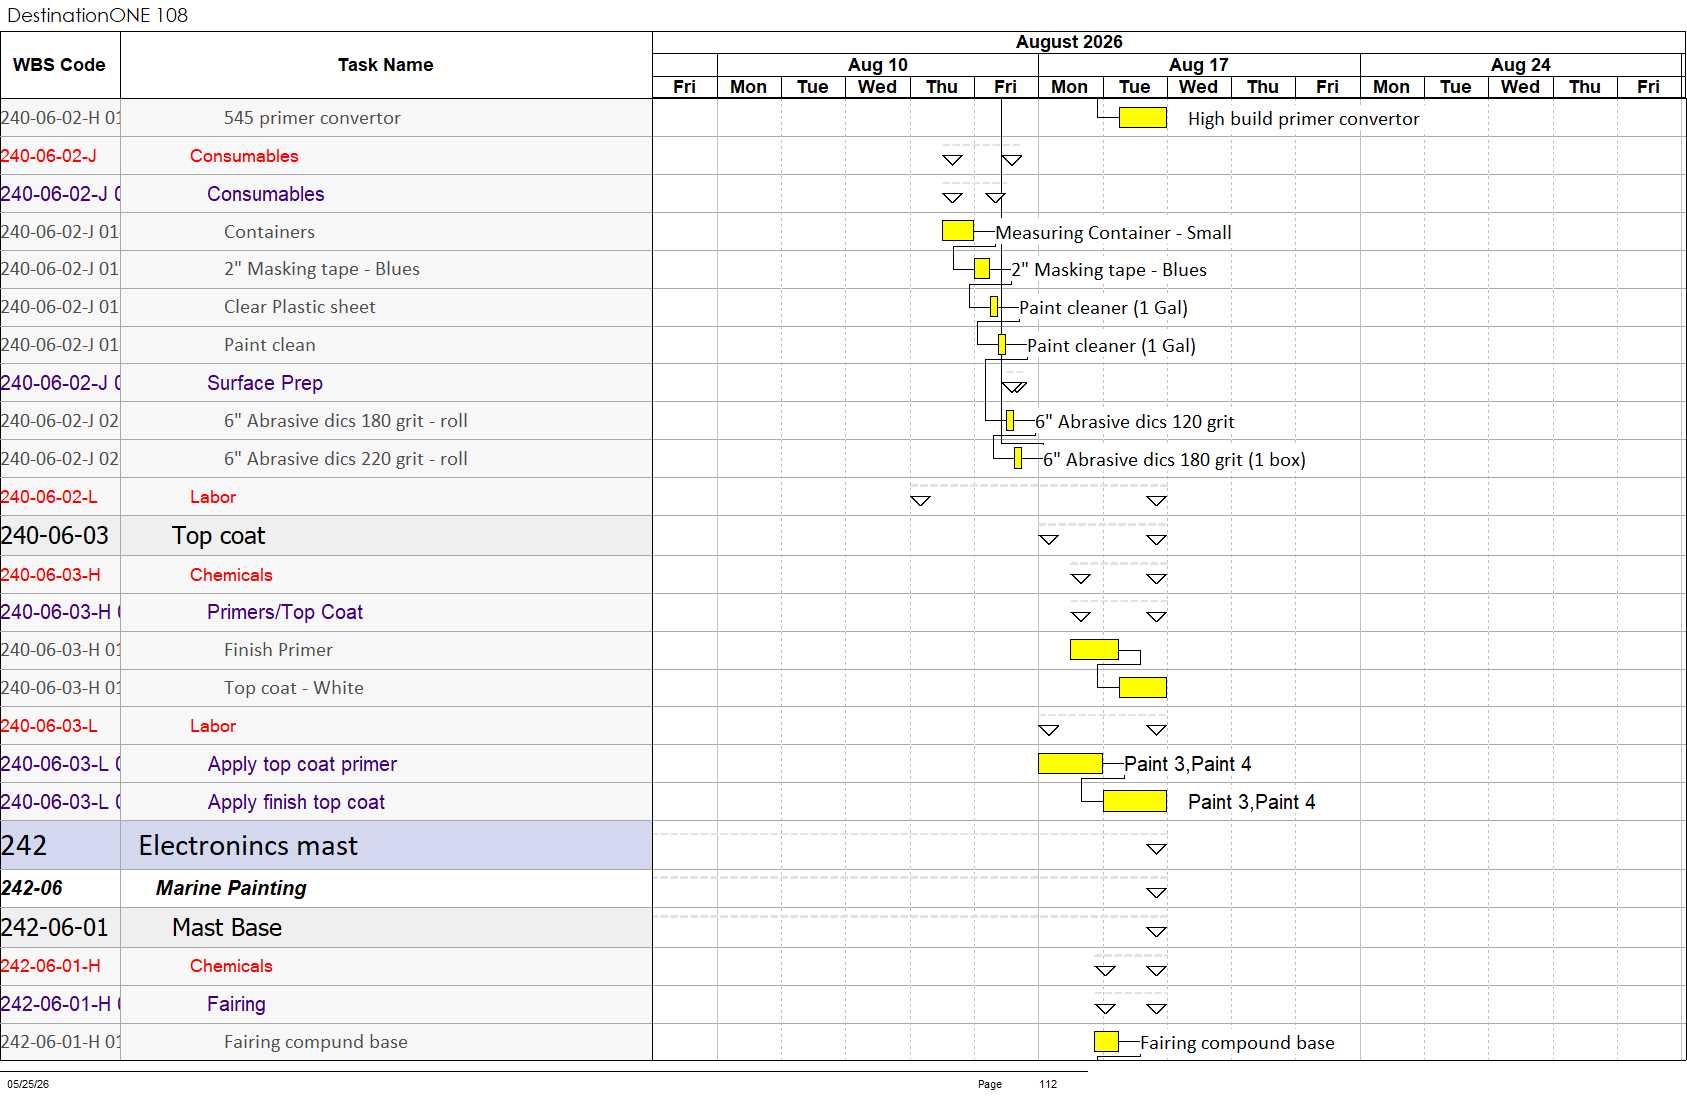Click the Electronincs mast summary end marker
The height and width of the screenshot is (1097, 1687).
(1156, 849)
